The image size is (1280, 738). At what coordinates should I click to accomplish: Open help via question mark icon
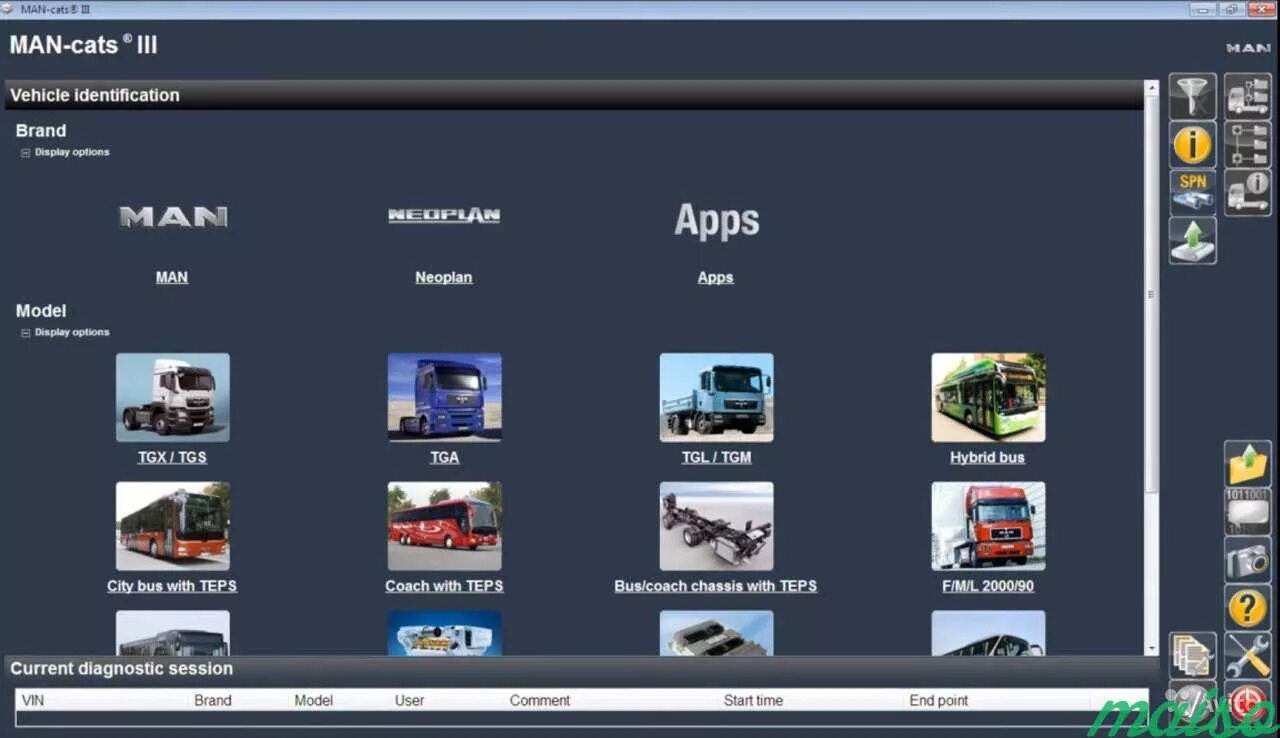[x=1248, y=608]
